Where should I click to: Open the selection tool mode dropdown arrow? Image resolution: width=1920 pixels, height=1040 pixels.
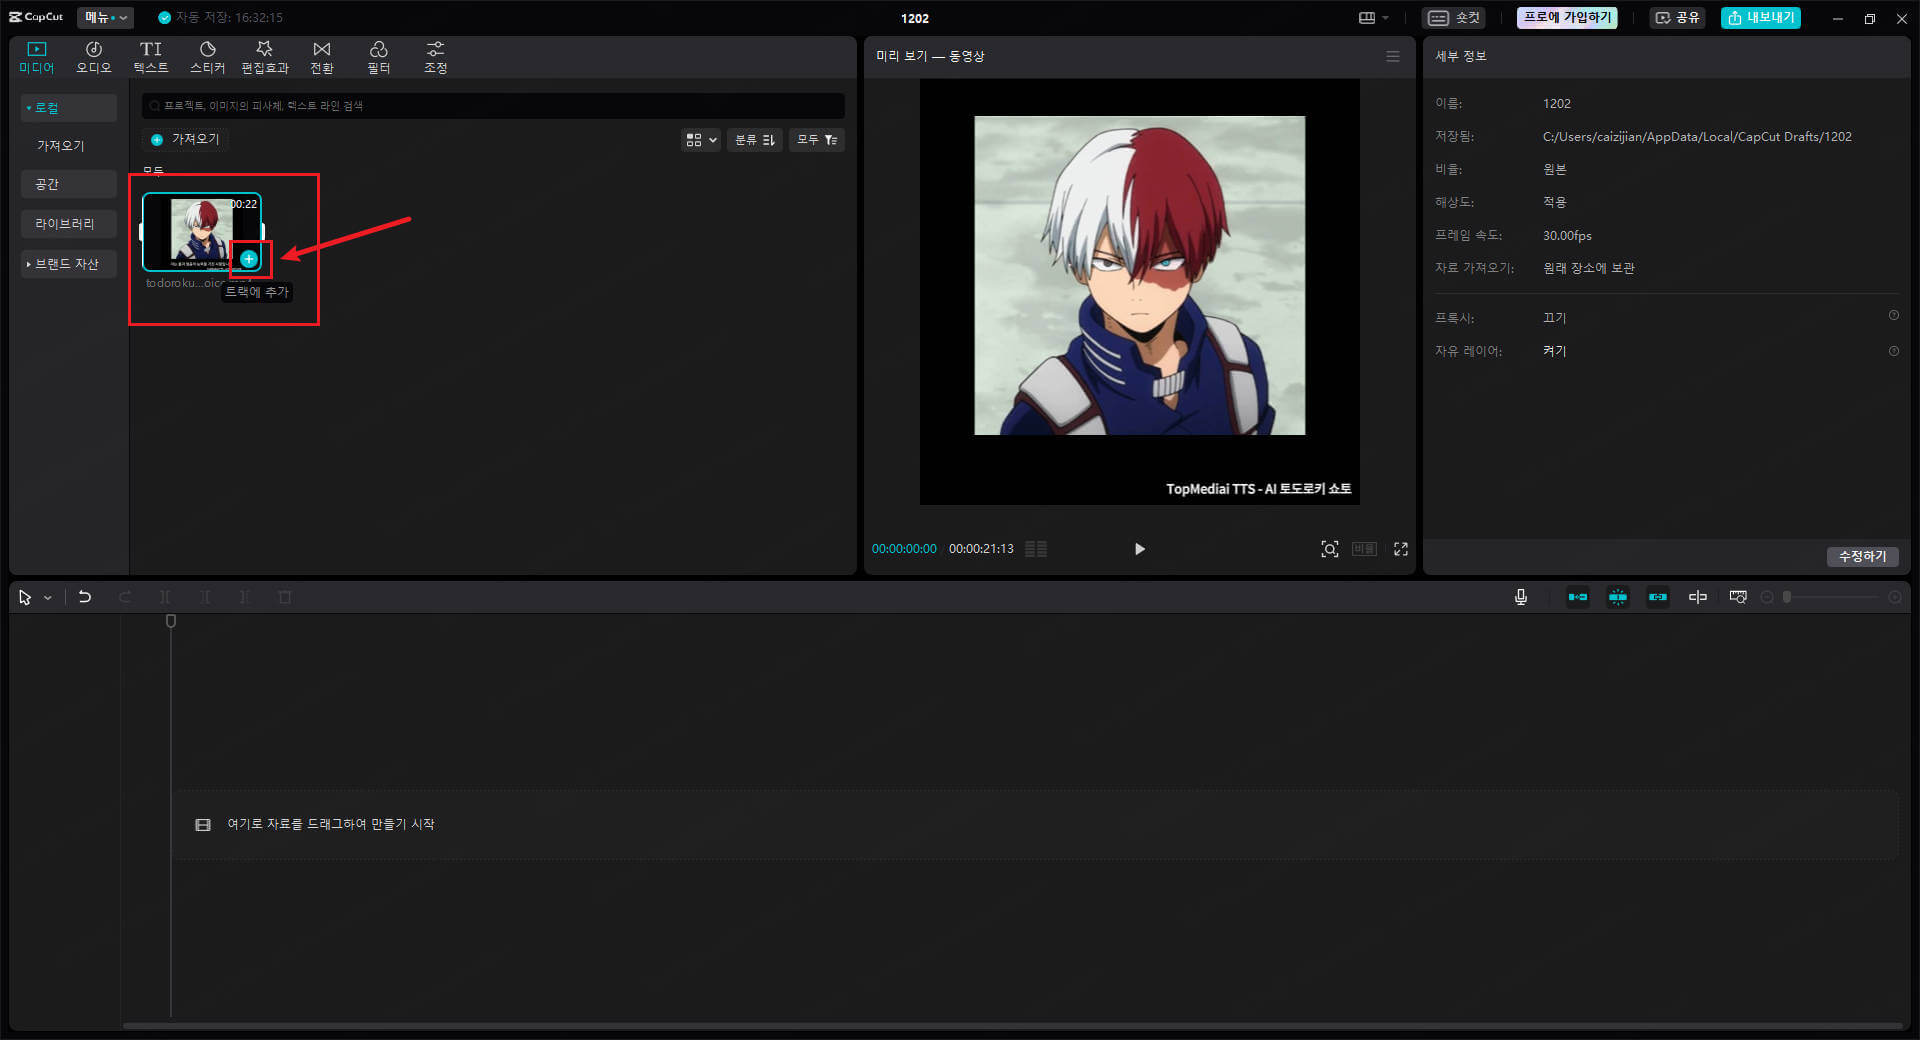[48, 598]
